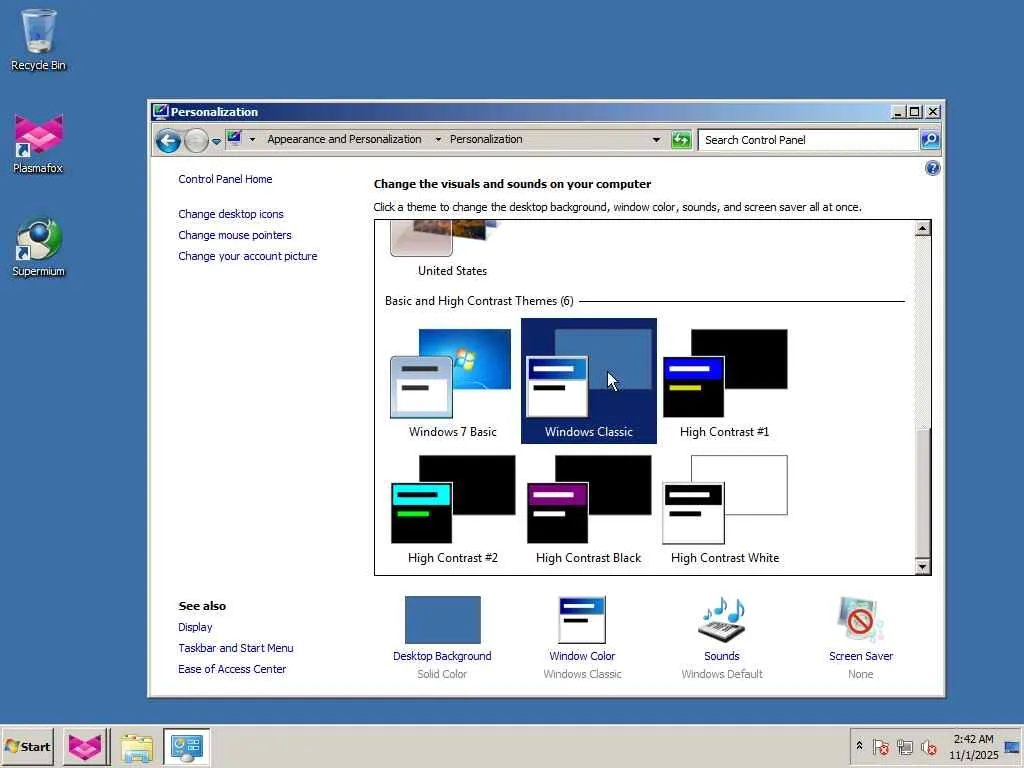Launch the Supermium desktop shortcut
1024x768 pixels.
point(39,248)
